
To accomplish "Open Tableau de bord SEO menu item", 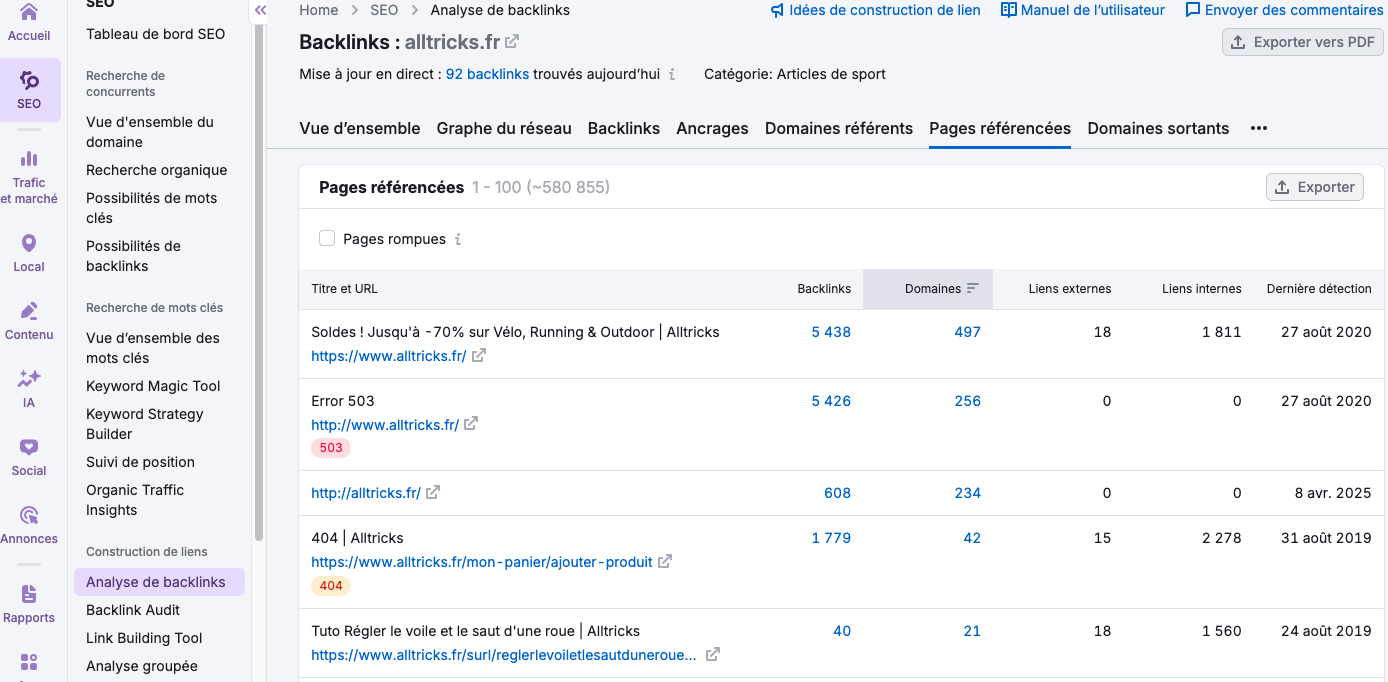I will [x=156, y=34].
